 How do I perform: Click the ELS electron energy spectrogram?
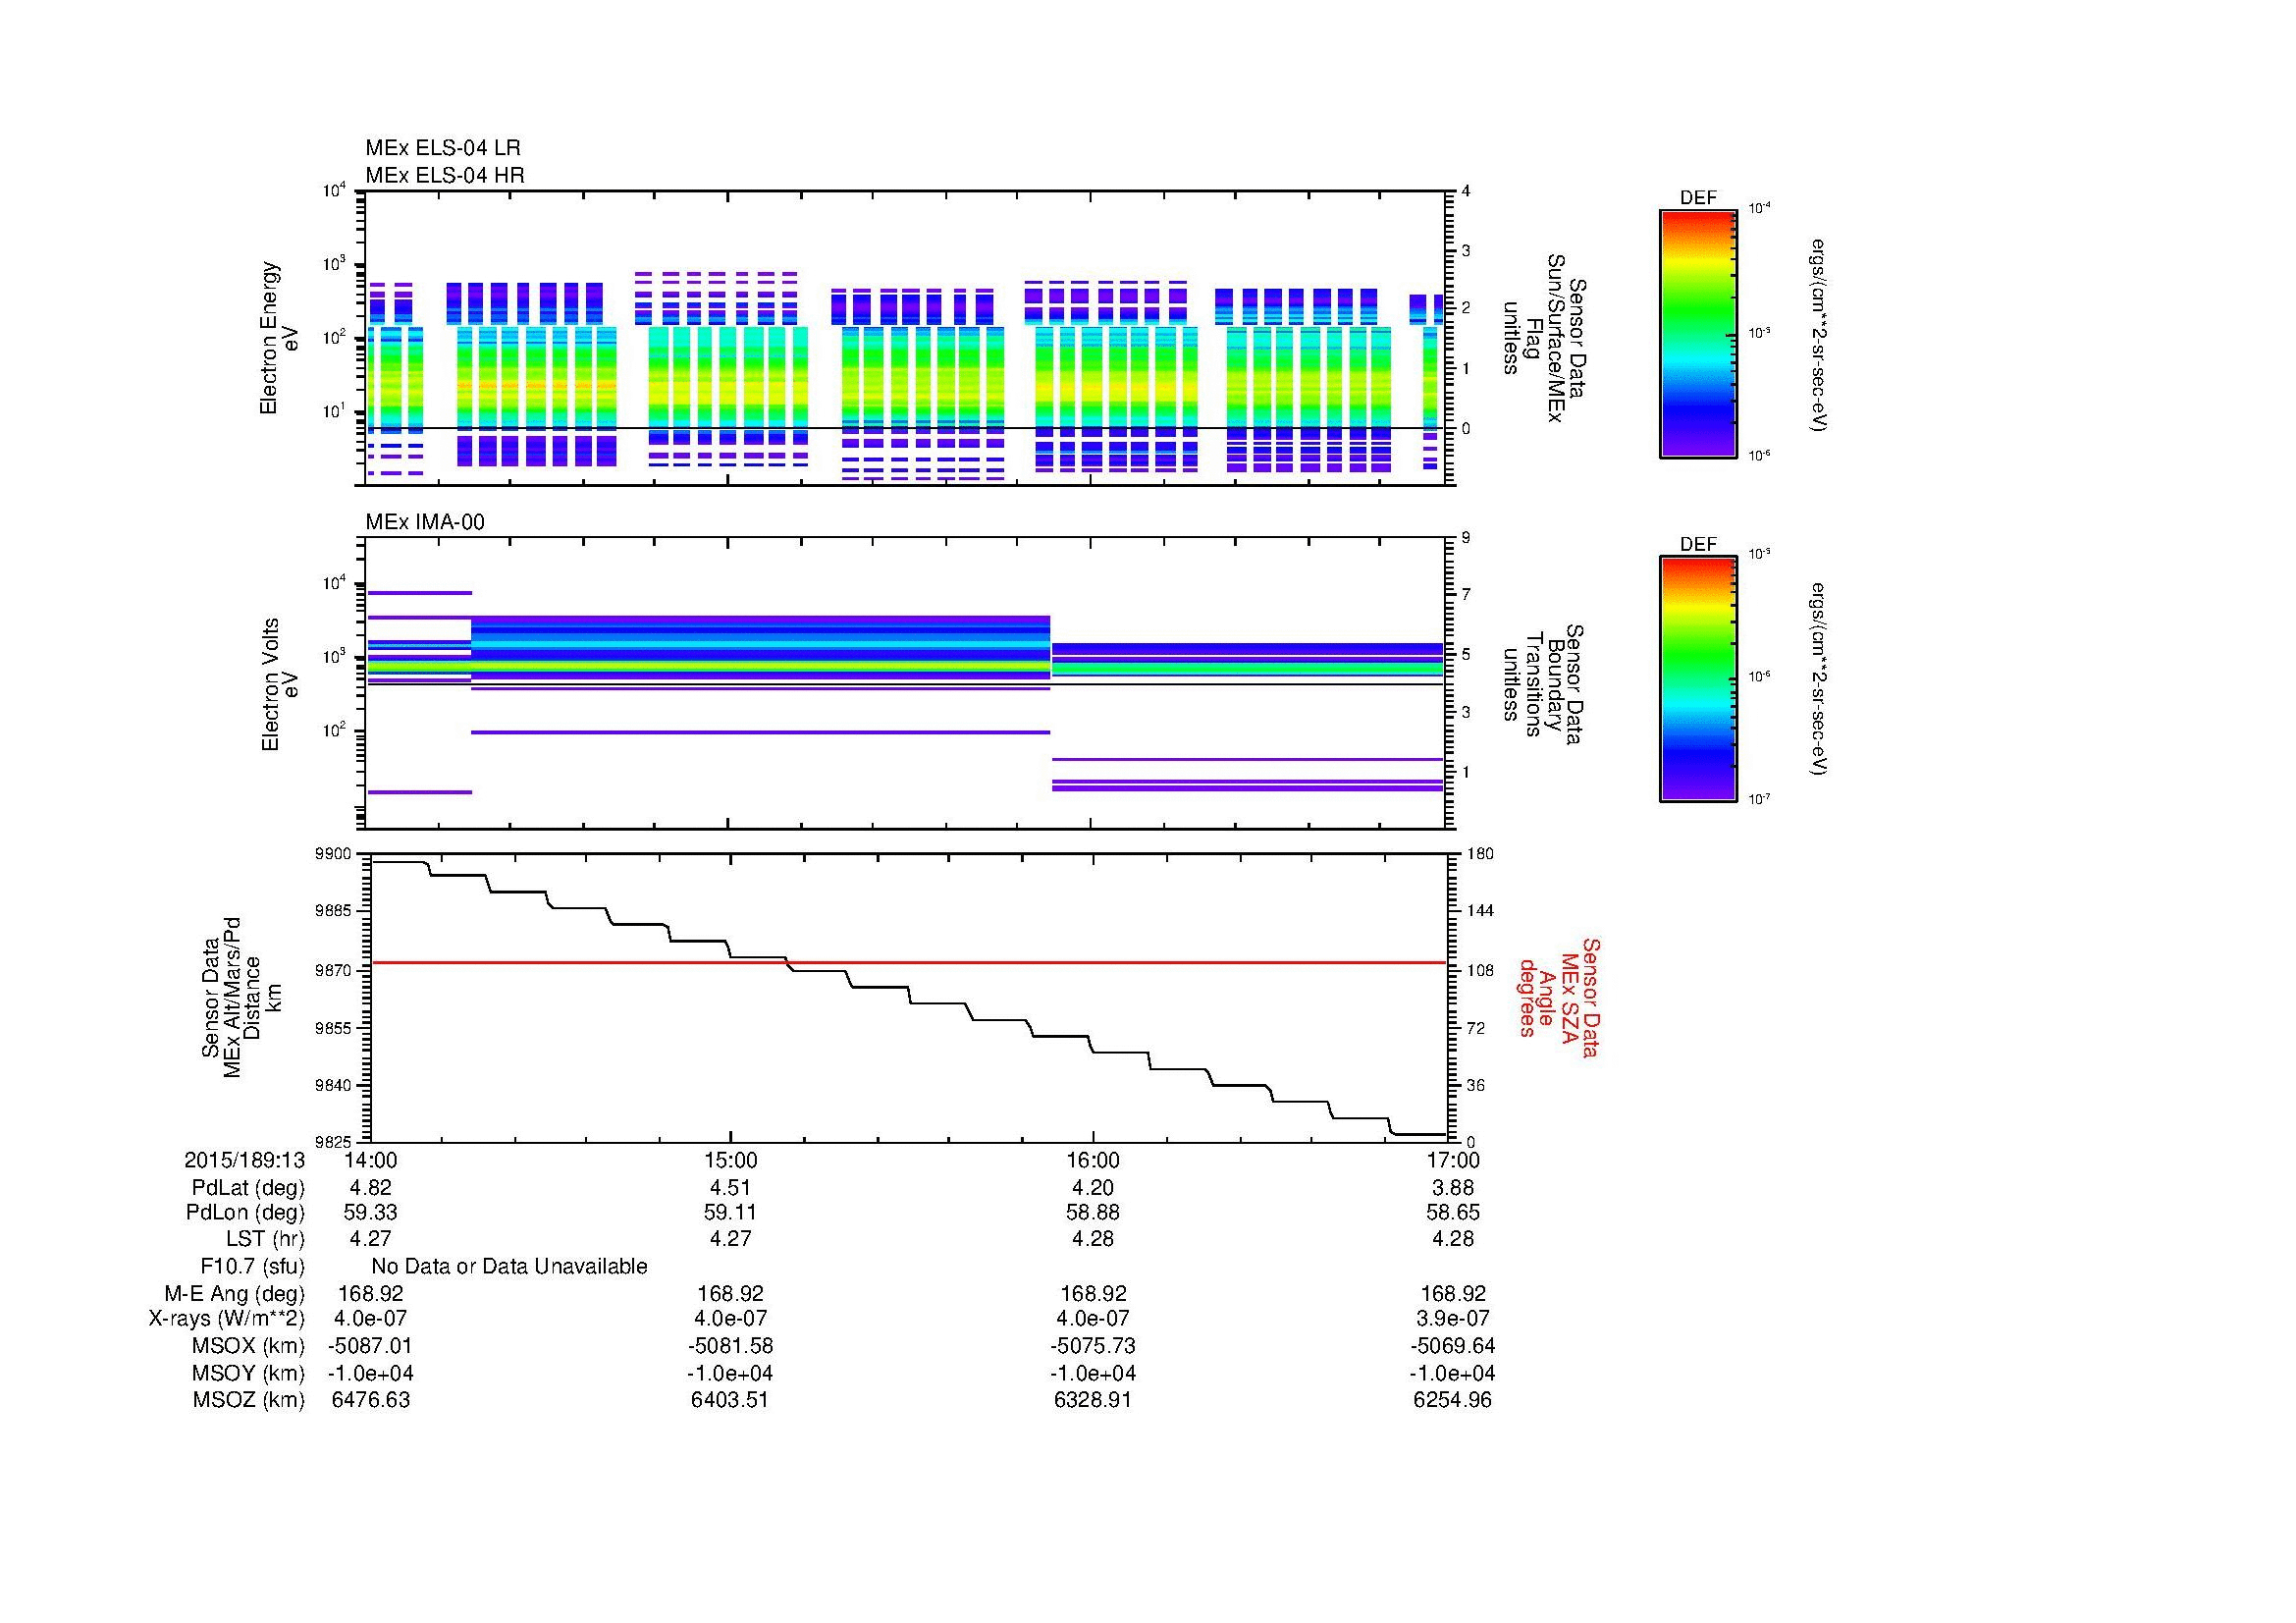point(906,338)
